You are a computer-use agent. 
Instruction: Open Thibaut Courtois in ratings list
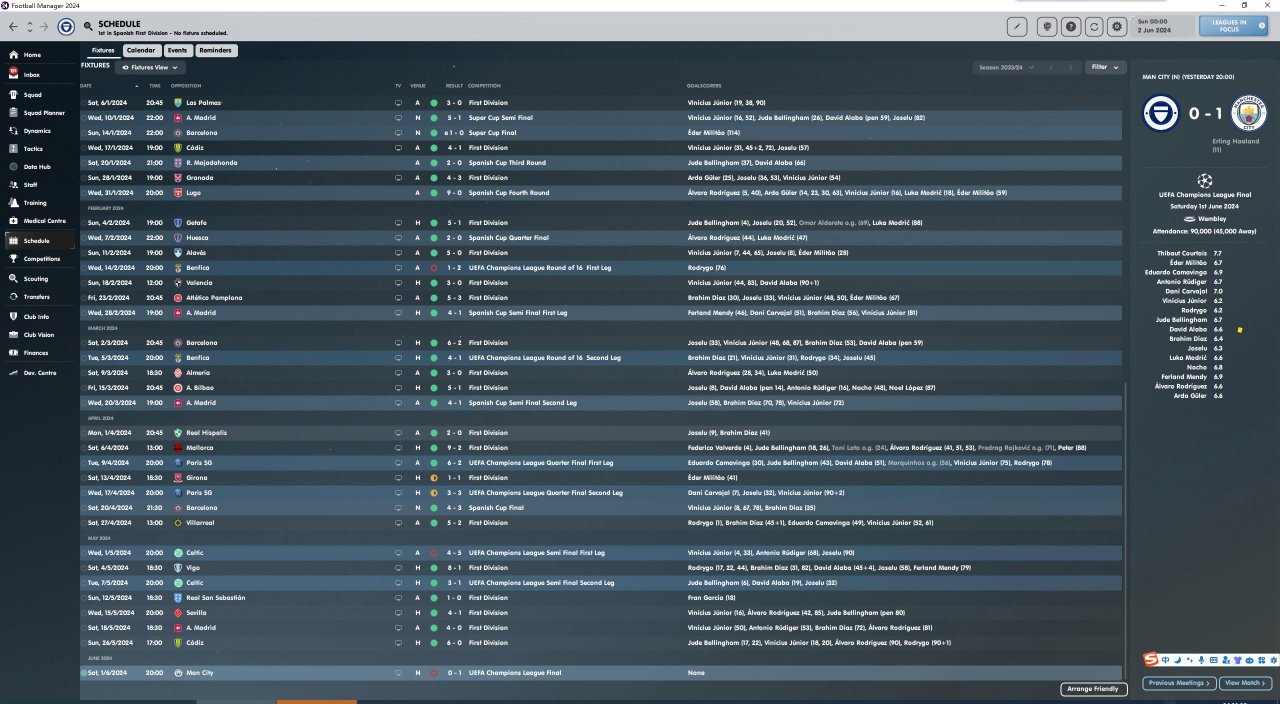1181,254
